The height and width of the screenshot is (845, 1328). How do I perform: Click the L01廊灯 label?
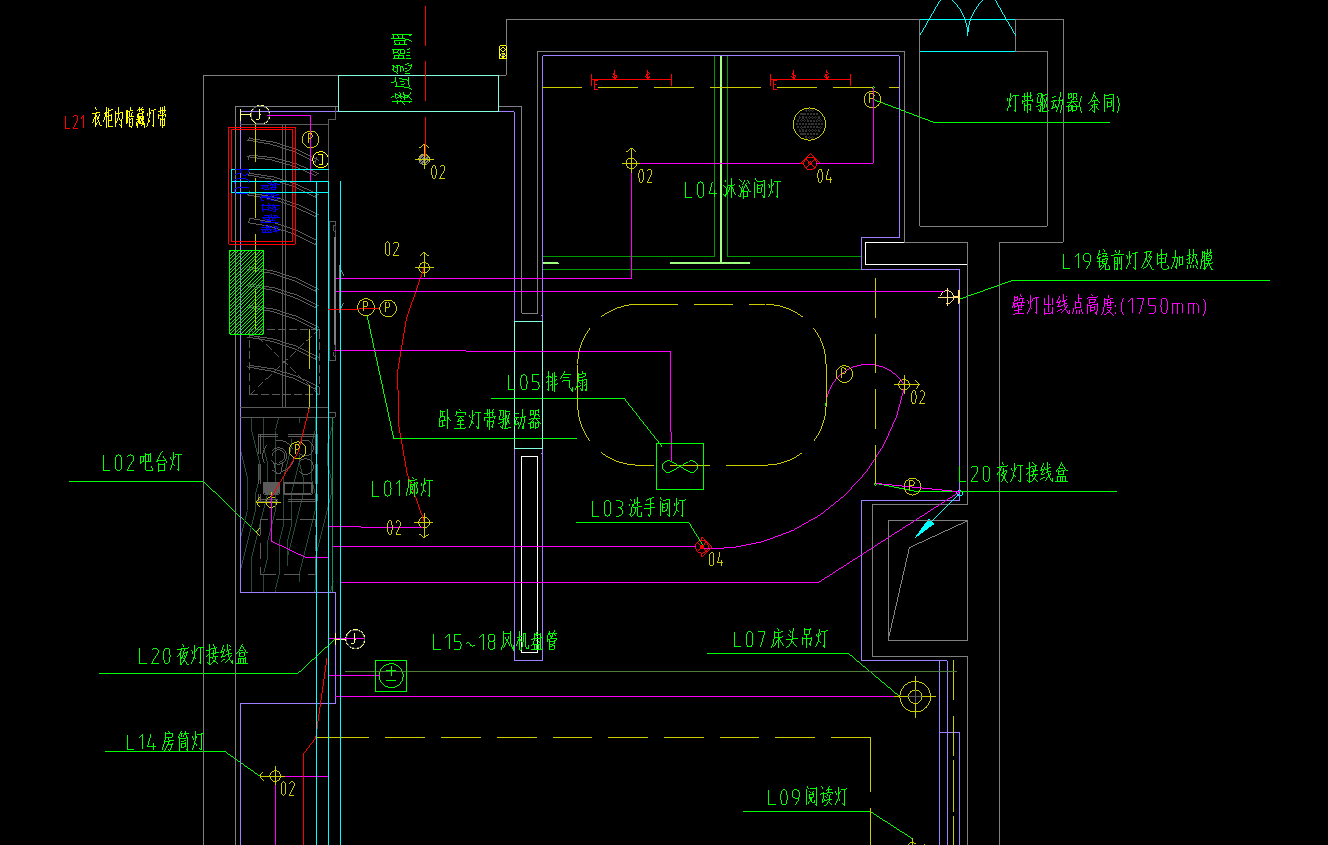(402, 489)
